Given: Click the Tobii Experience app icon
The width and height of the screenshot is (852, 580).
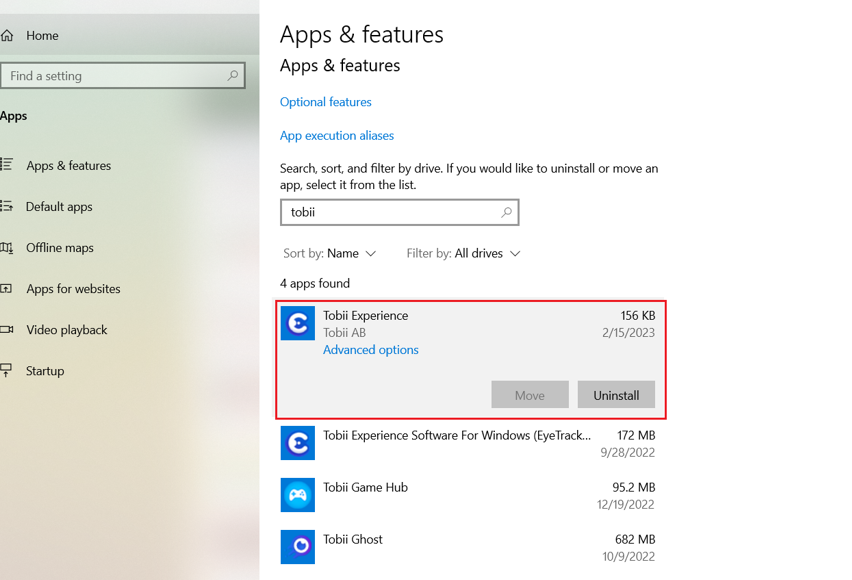Looking at the screenshot, I should click(297, 323).
